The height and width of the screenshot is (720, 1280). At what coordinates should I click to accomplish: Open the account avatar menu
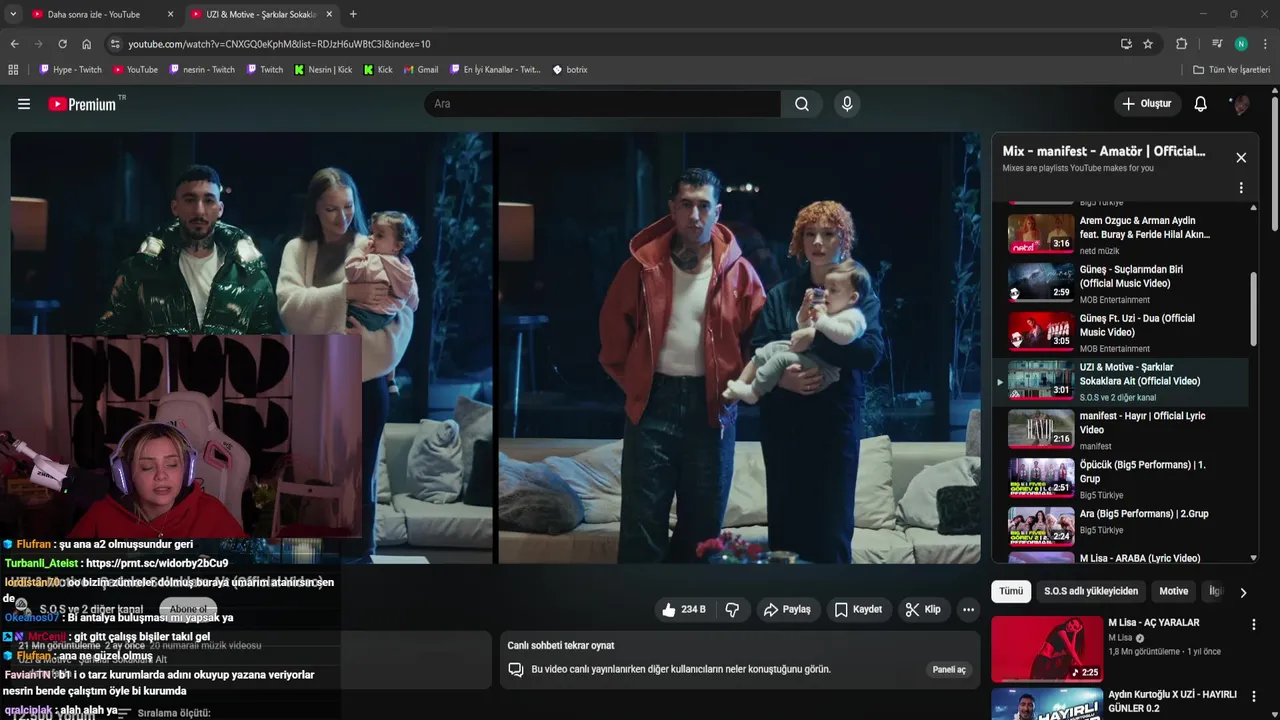pos(1240,104)
